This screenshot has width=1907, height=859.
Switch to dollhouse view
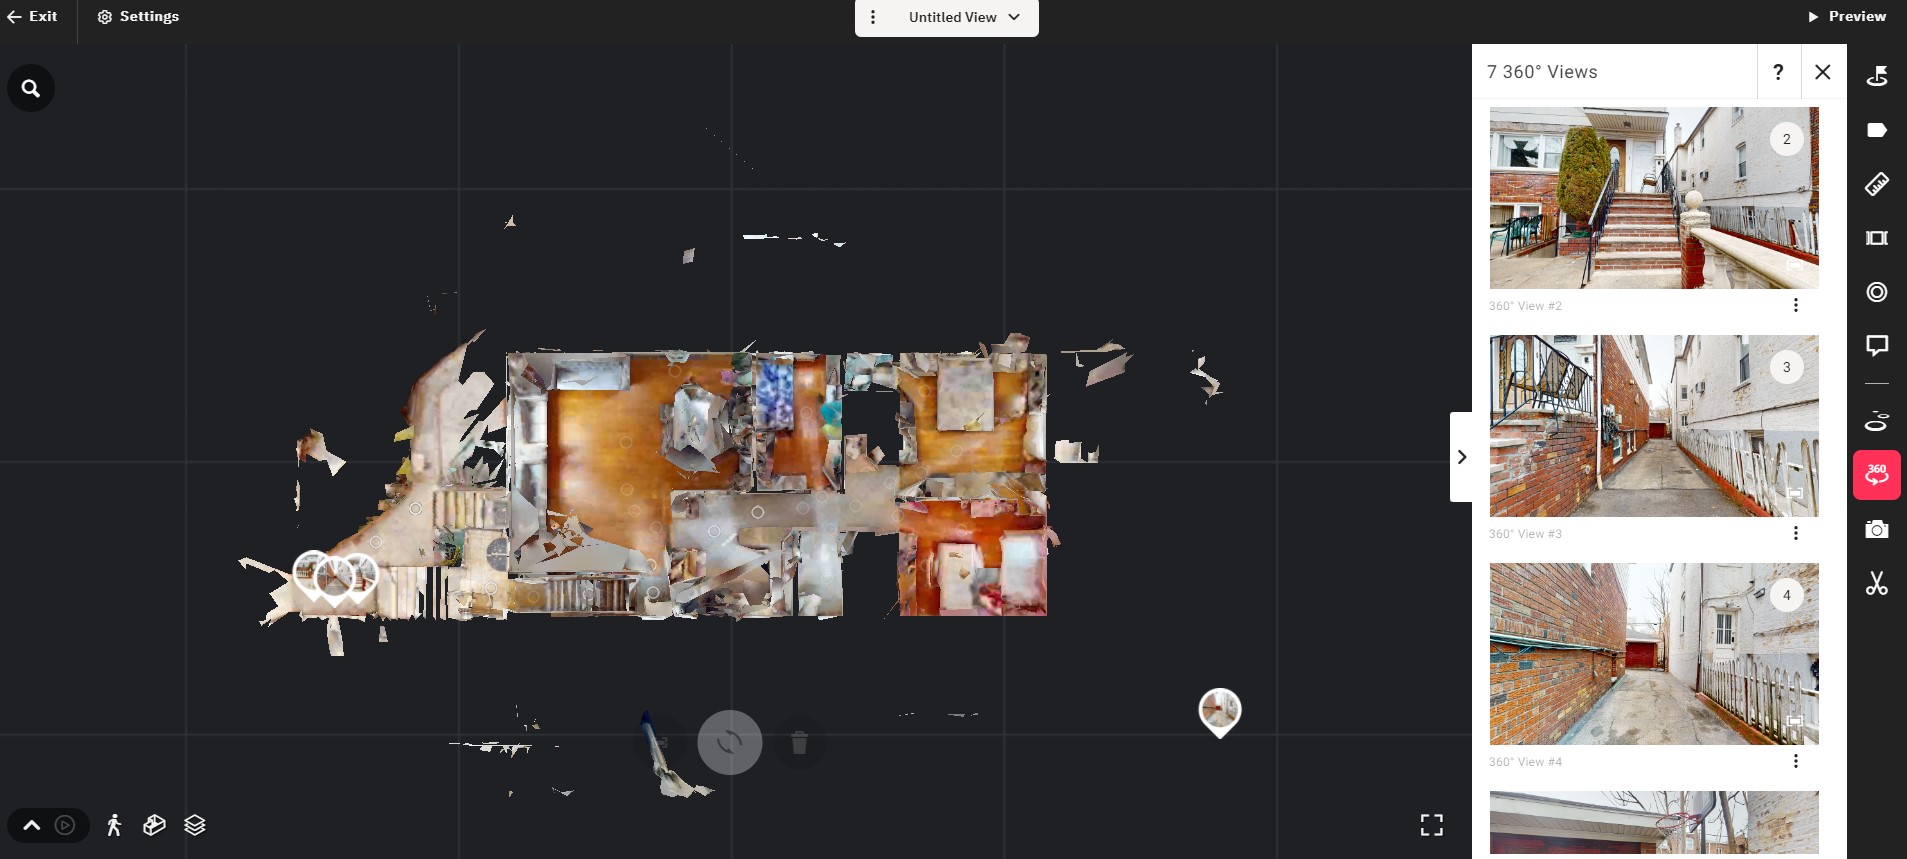click(x=154, y=825)
